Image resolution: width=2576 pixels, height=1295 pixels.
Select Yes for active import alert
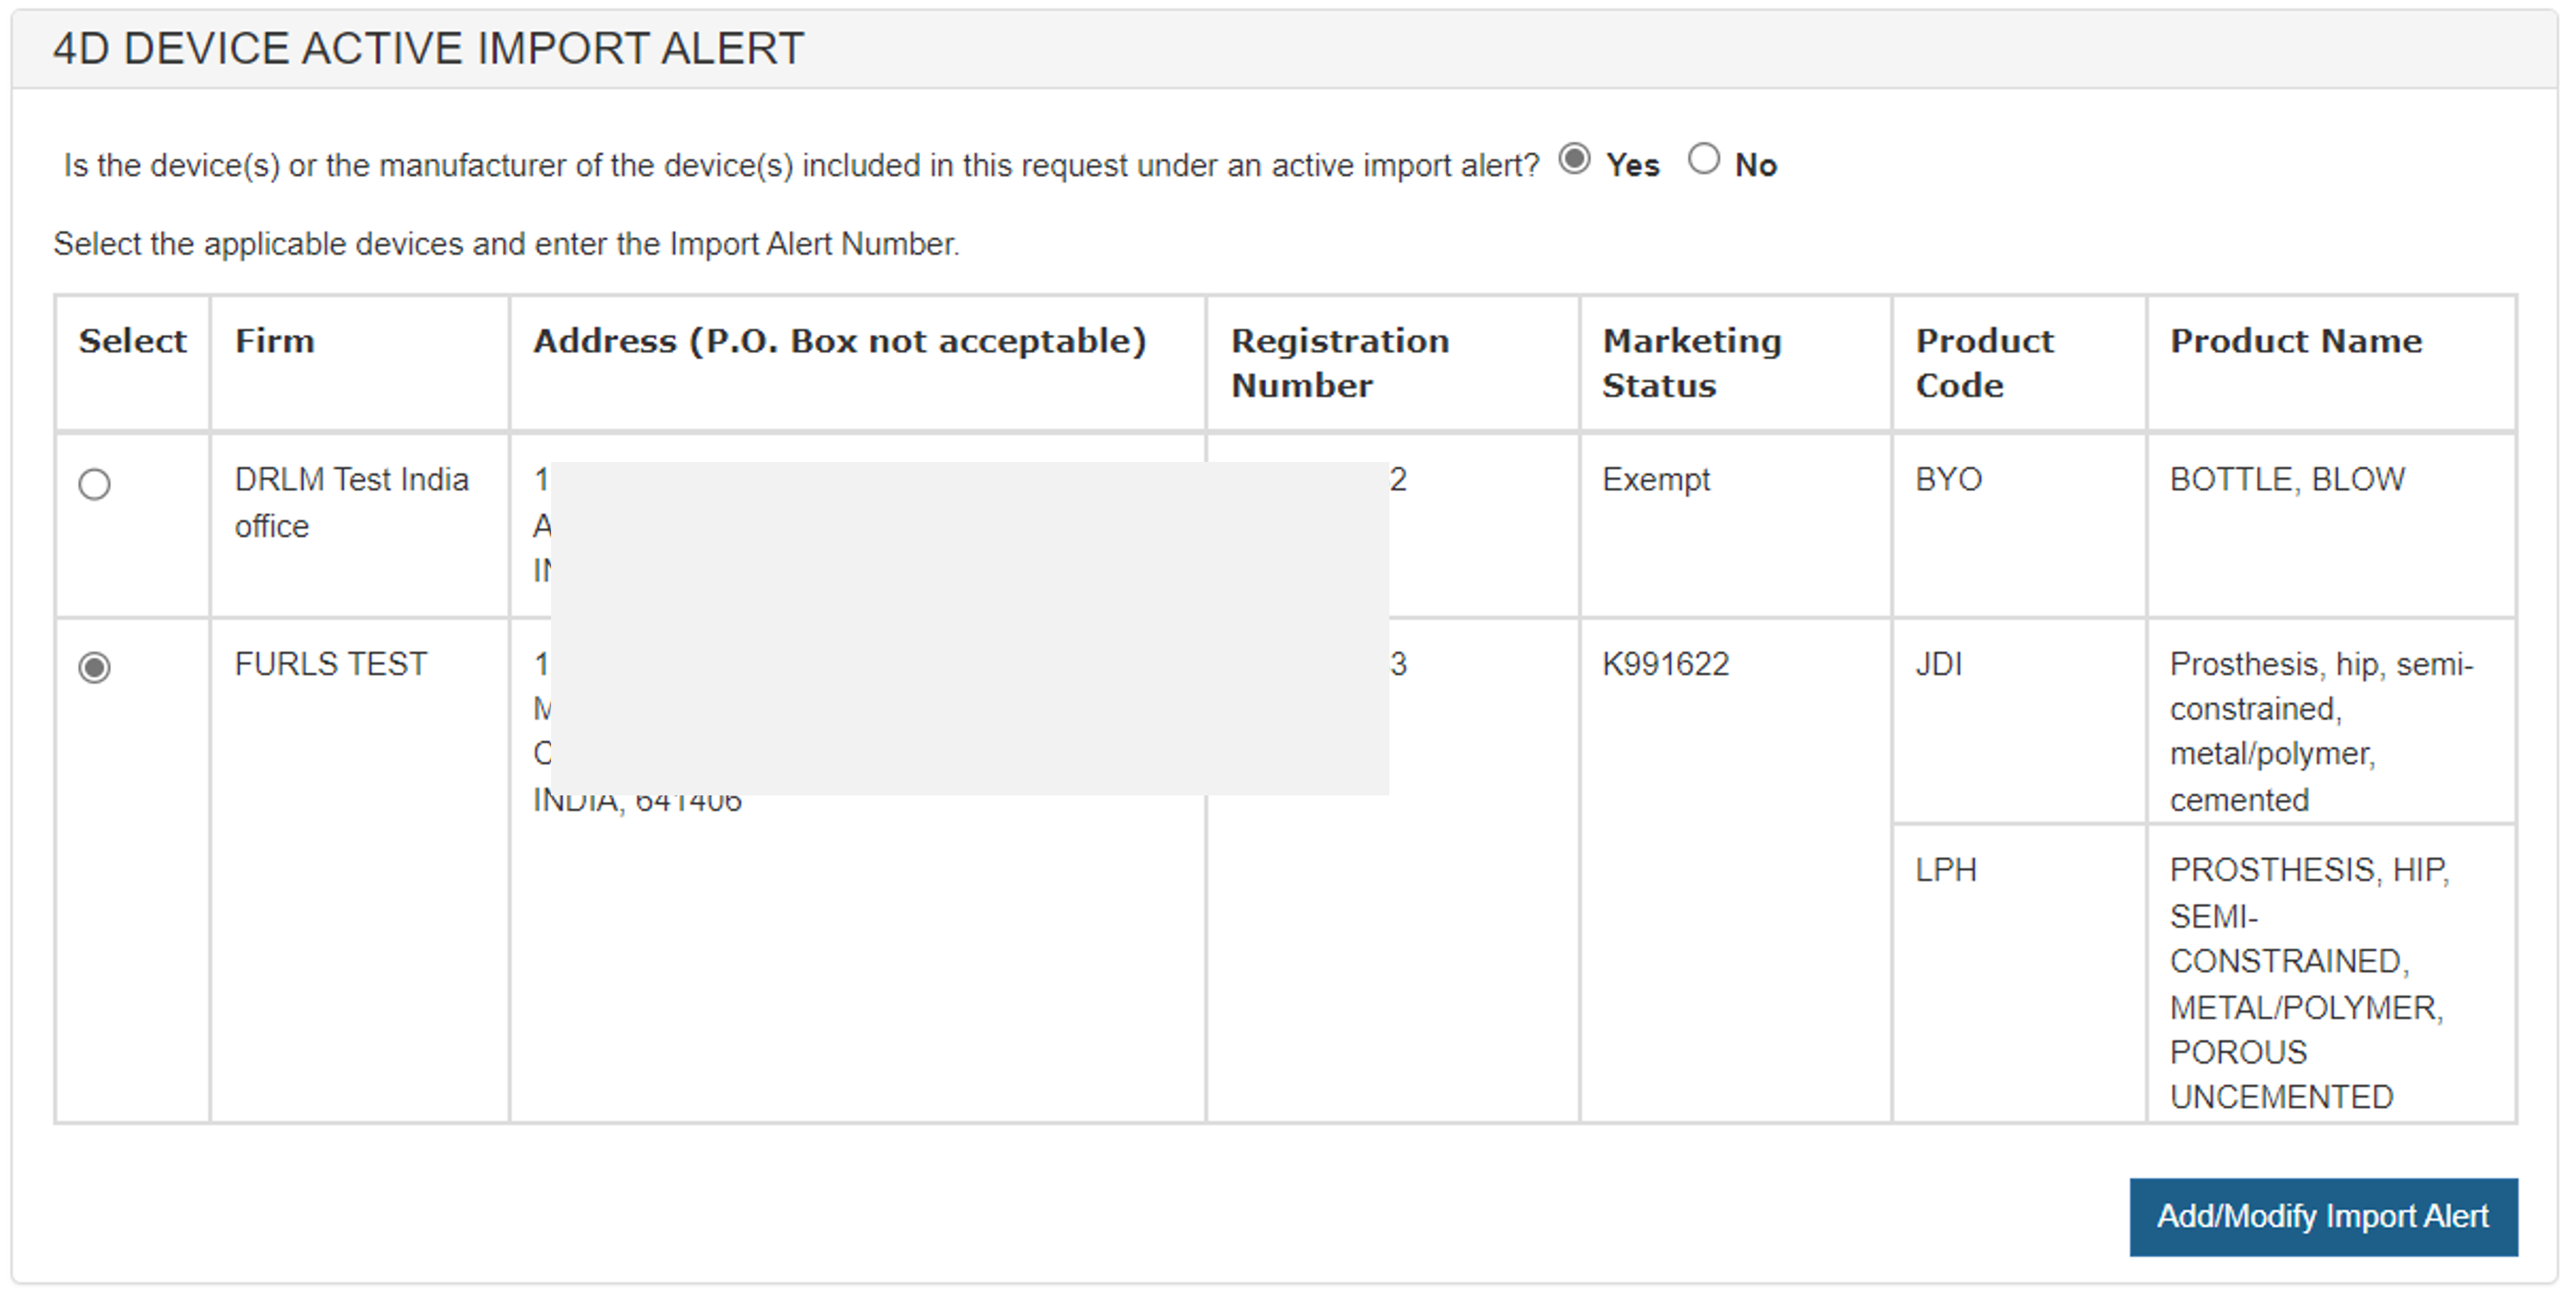tap(1574, 160)
